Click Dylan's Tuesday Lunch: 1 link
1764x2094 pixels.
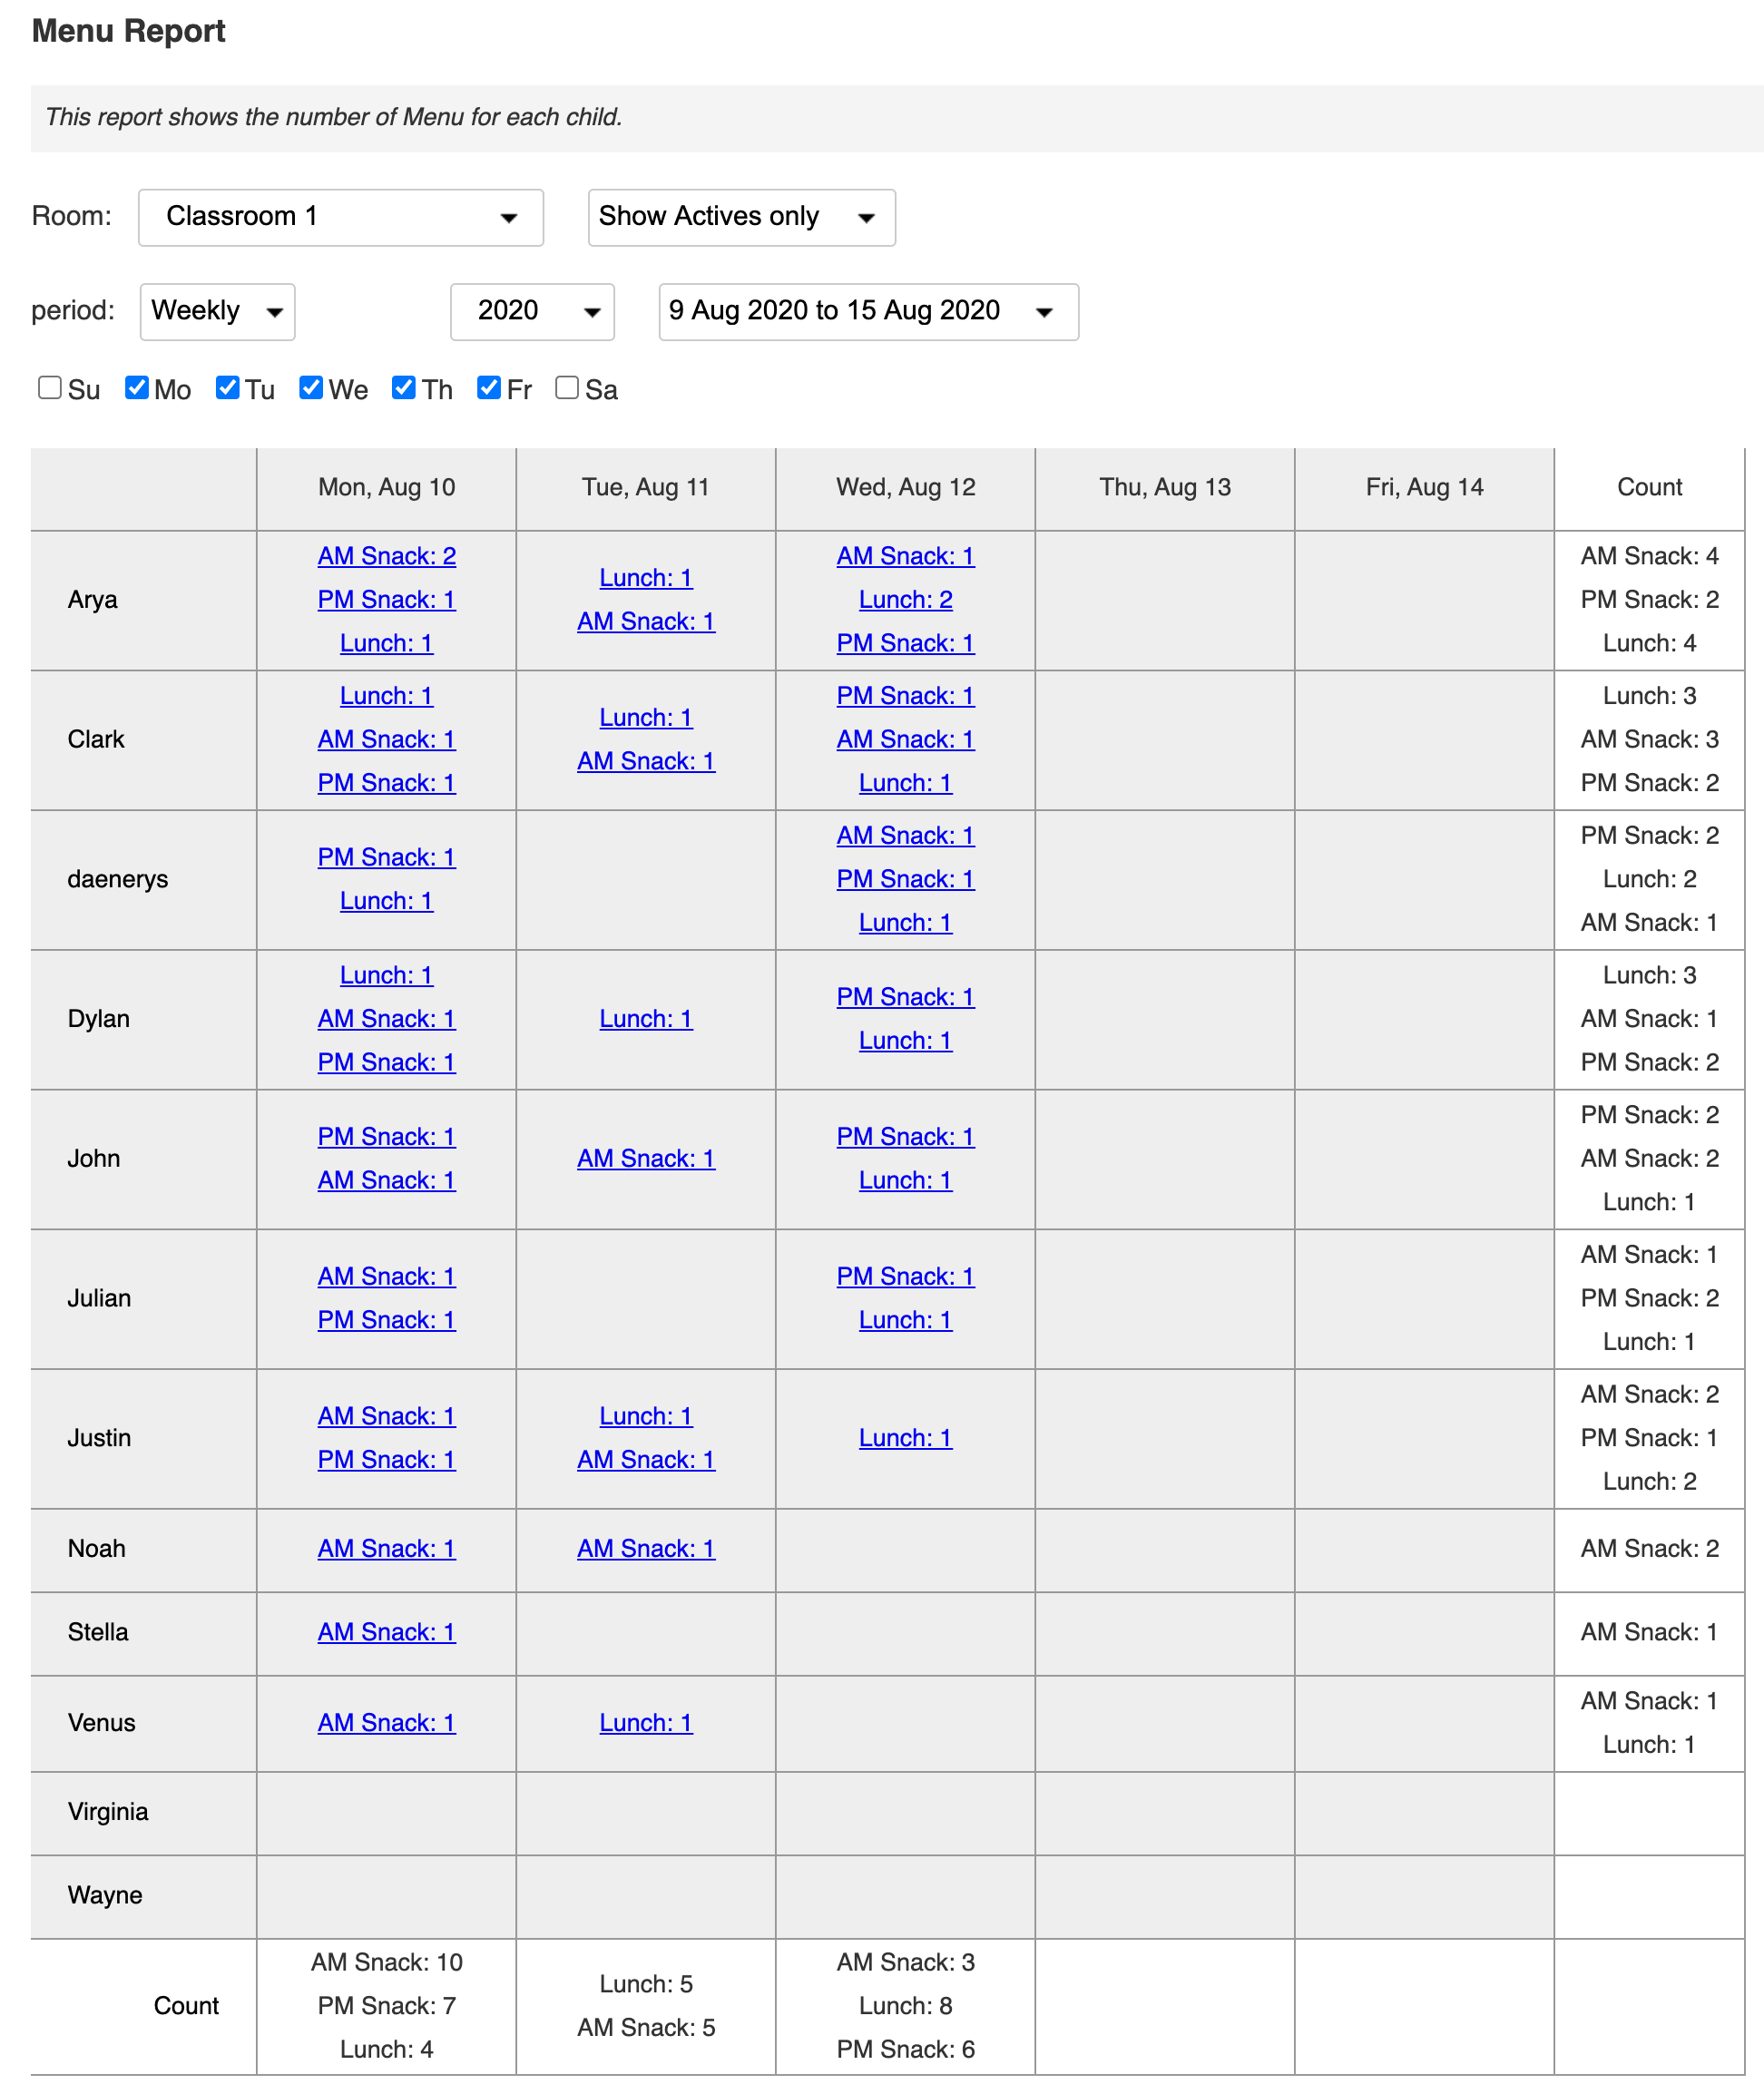point(645,1019)
